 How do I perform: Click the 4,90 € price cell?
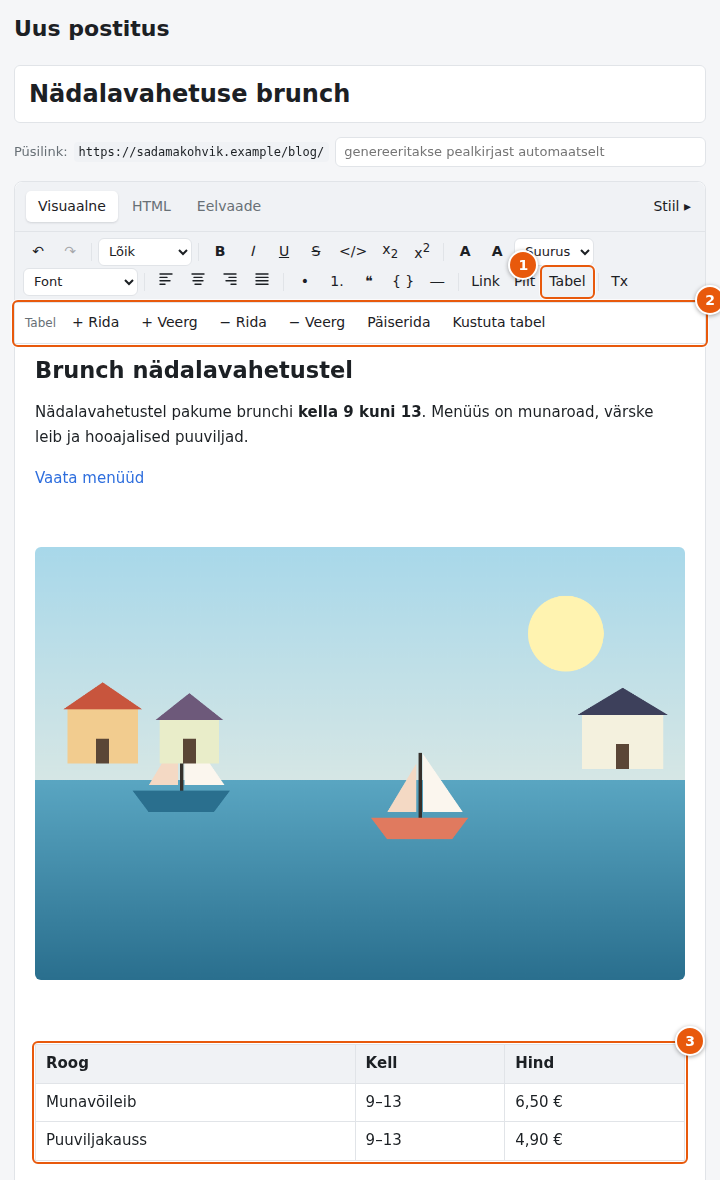(x=594, y=1139)
